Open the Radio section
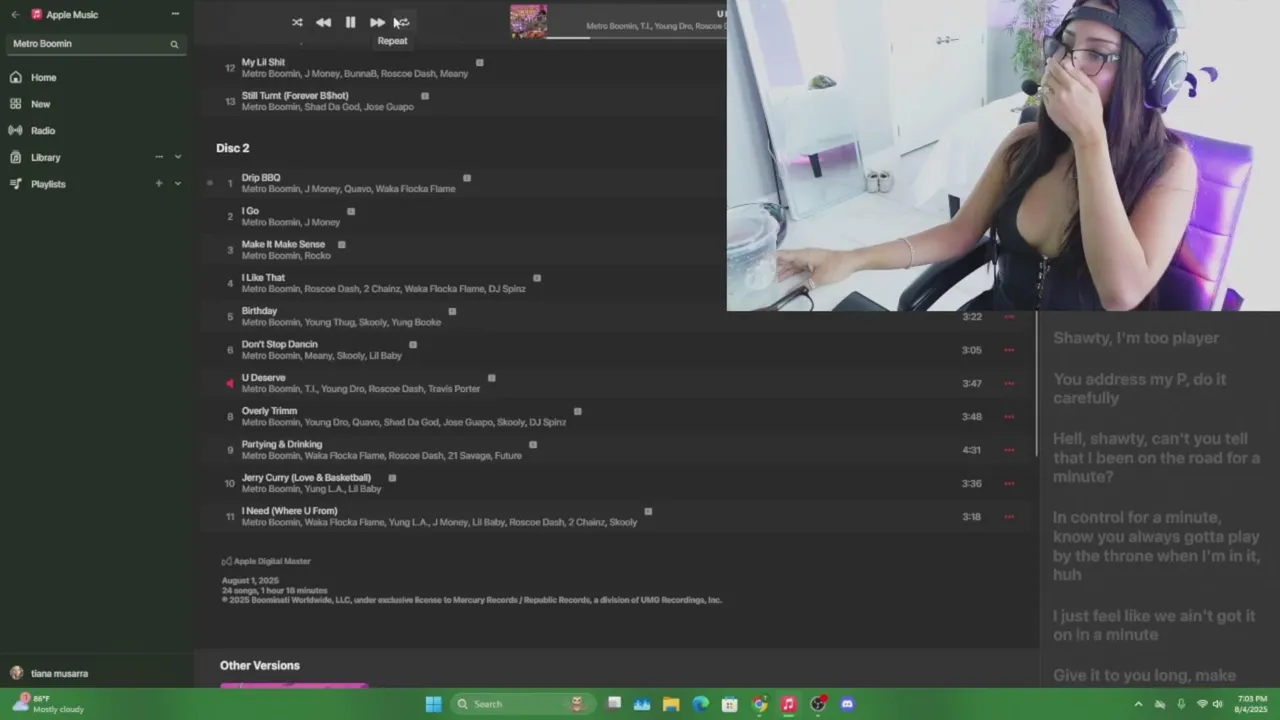This screenshot has height=720, width=1280. click(x=42, y=131)
